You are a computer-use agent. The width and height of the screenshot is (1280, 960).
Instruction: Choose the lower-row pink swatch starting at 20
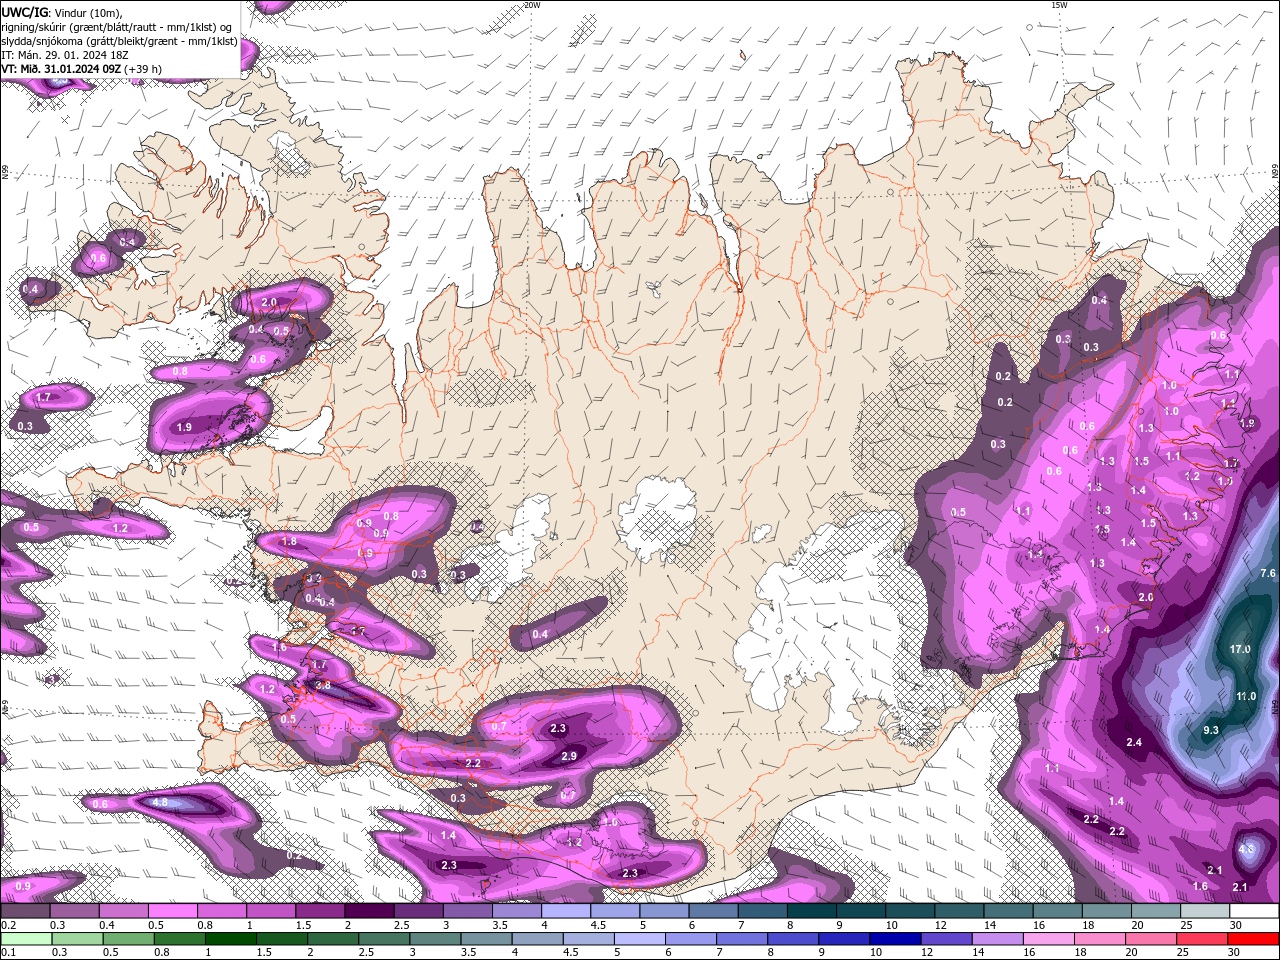(1152, 939)
